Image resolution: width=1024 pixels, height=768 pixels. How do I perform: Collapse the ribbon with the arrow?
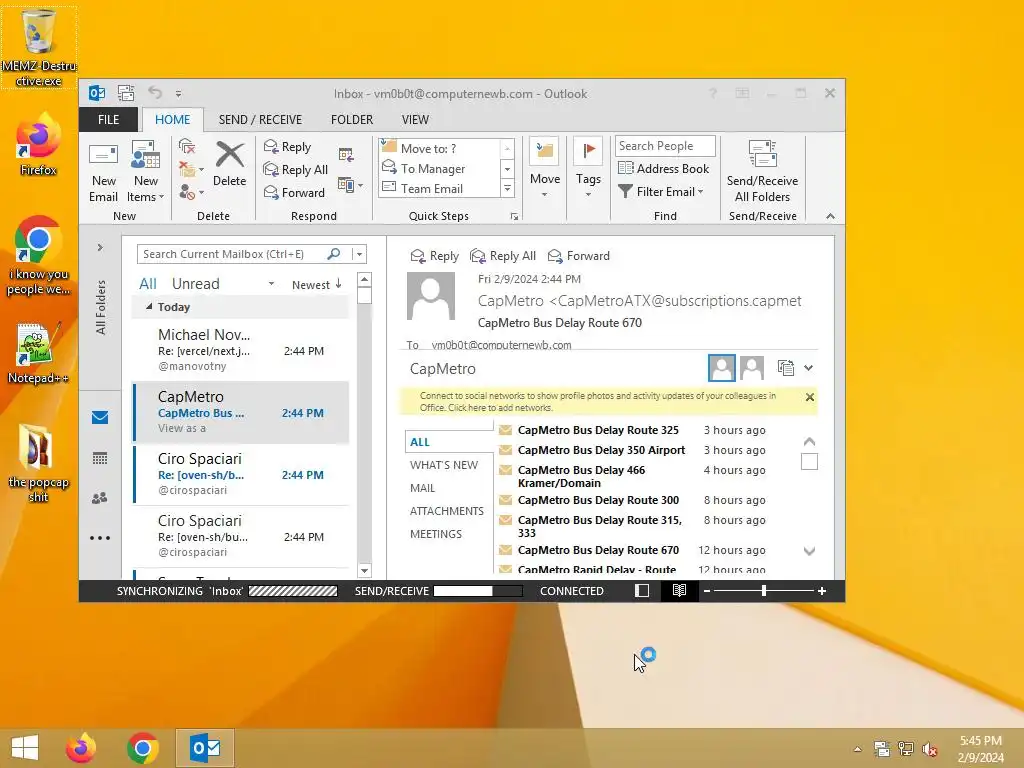click(x=830, y=216)
